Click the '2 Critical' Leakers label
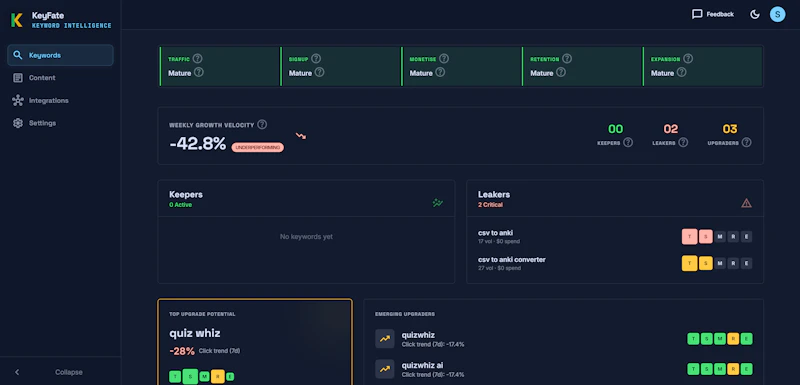The image size is (800, 385). pyautogui.click(x=490, y=205)
